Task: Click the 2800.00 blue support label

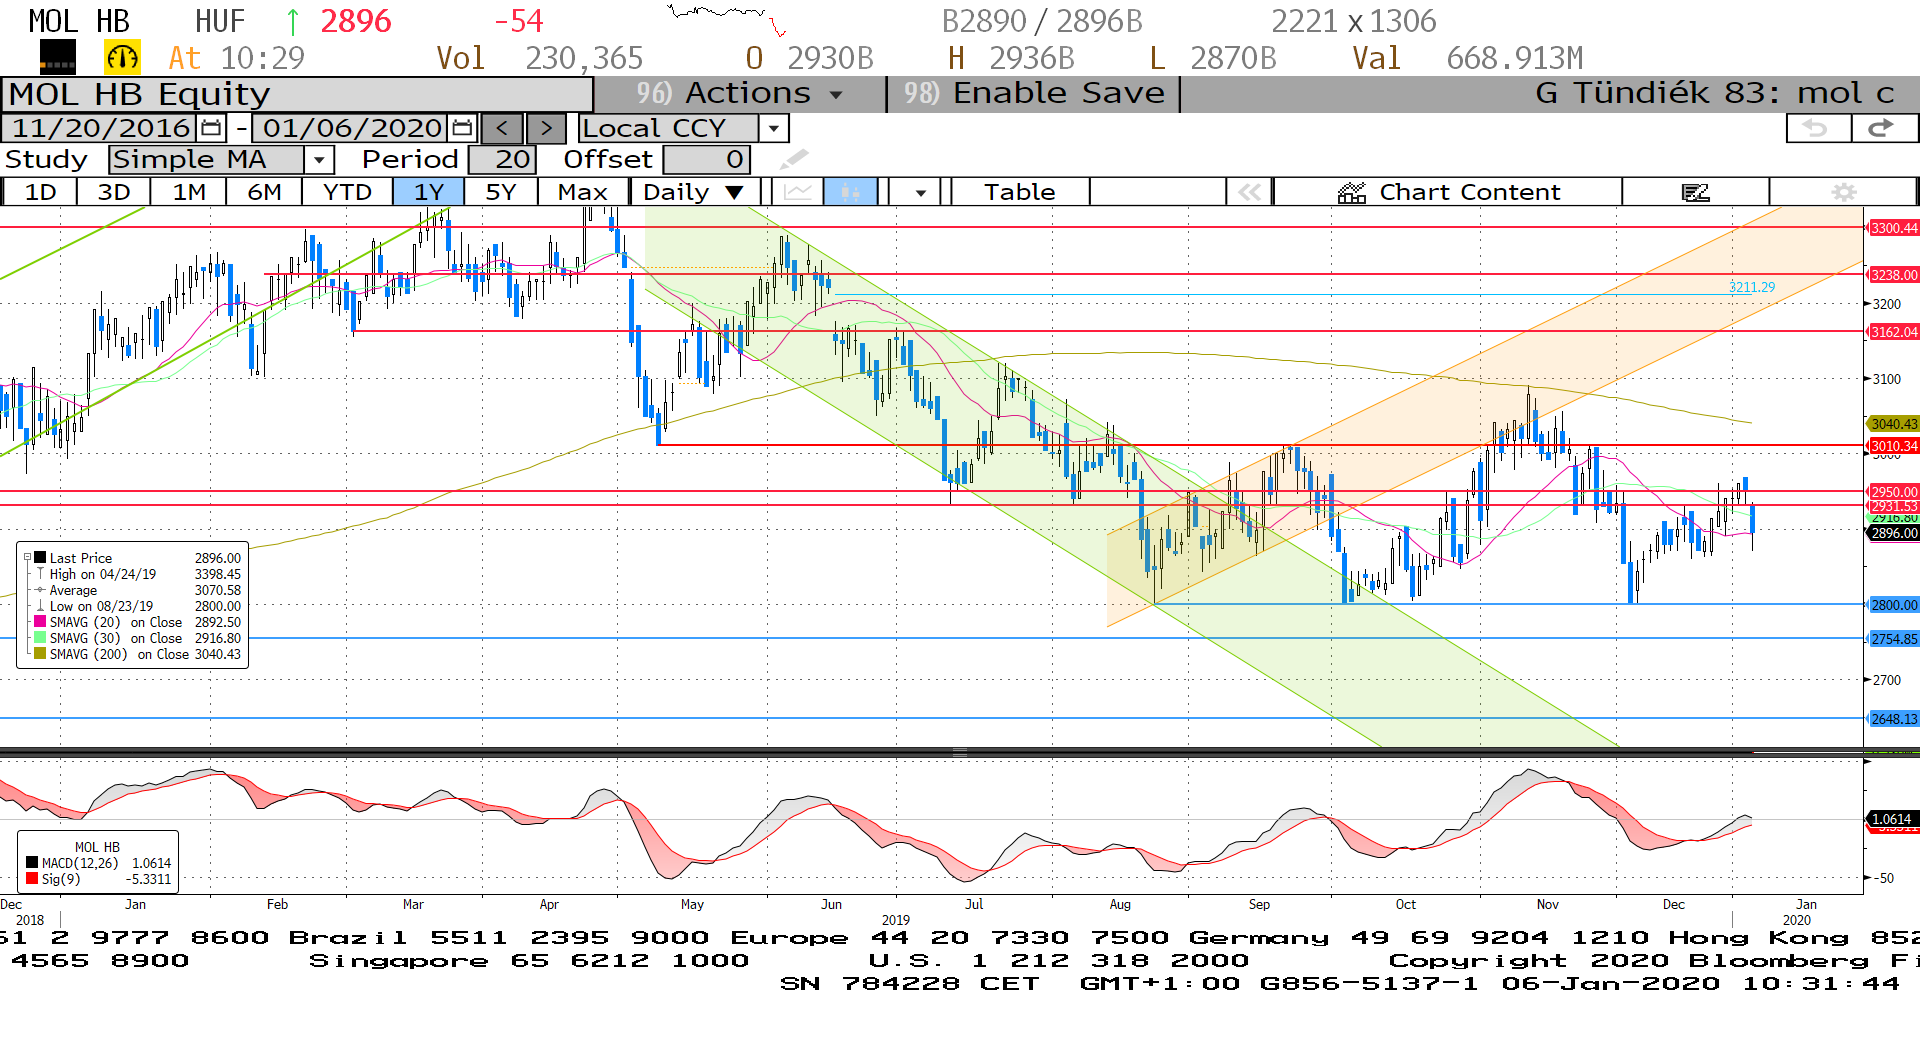Action: [1894, 605]
